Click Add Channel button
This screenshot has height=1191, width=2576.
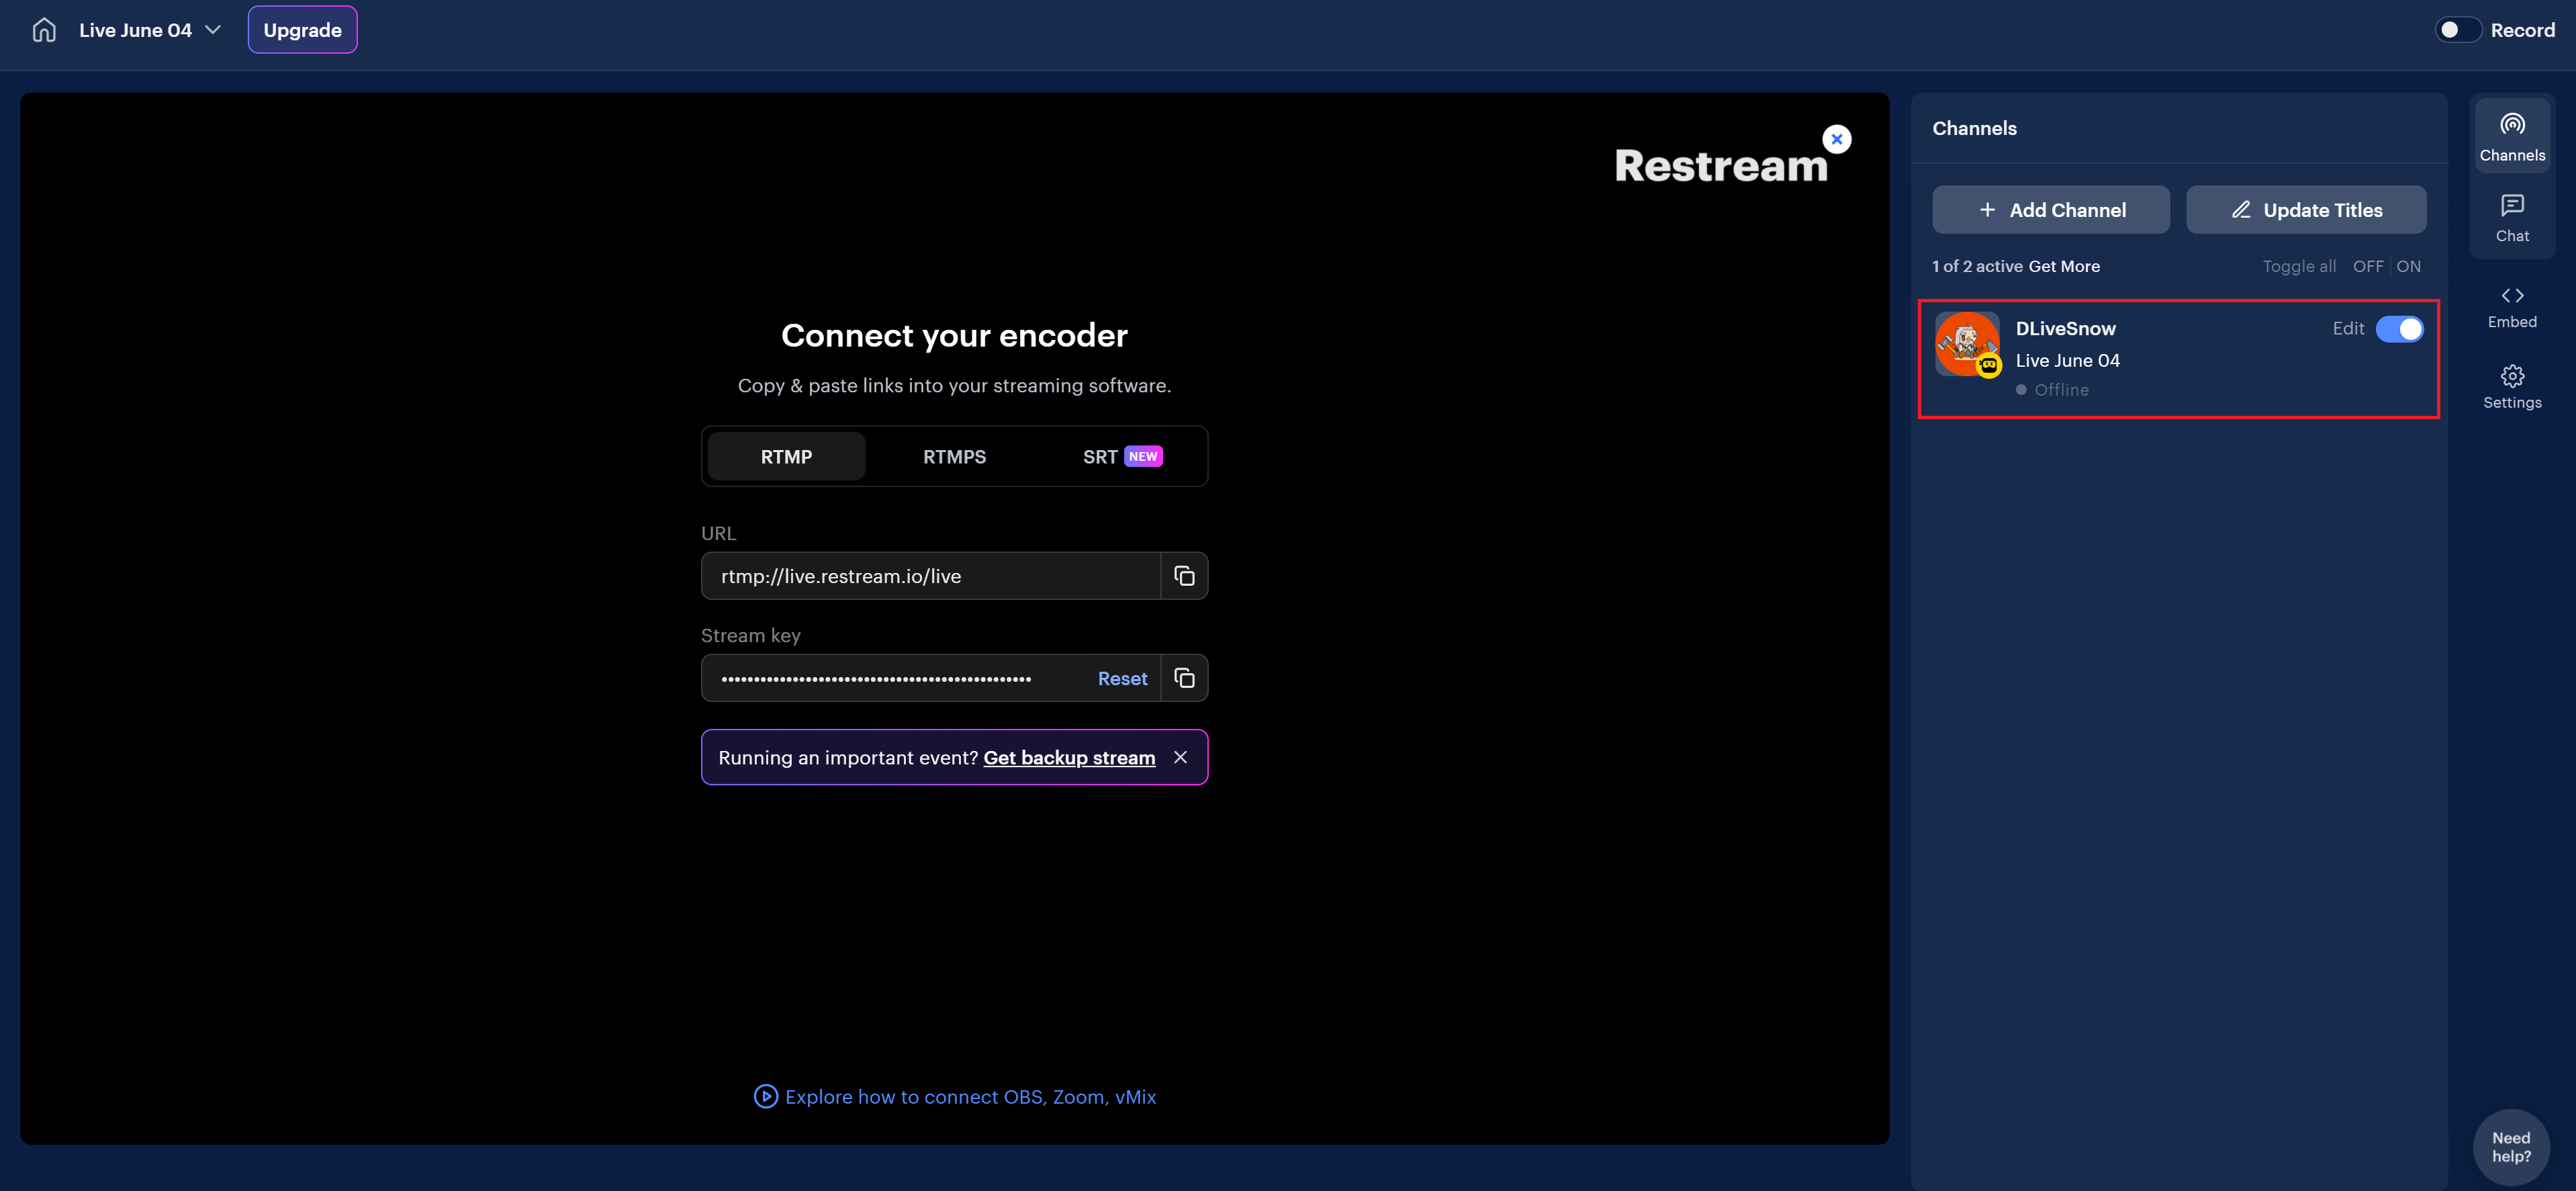pos(2050,210)
